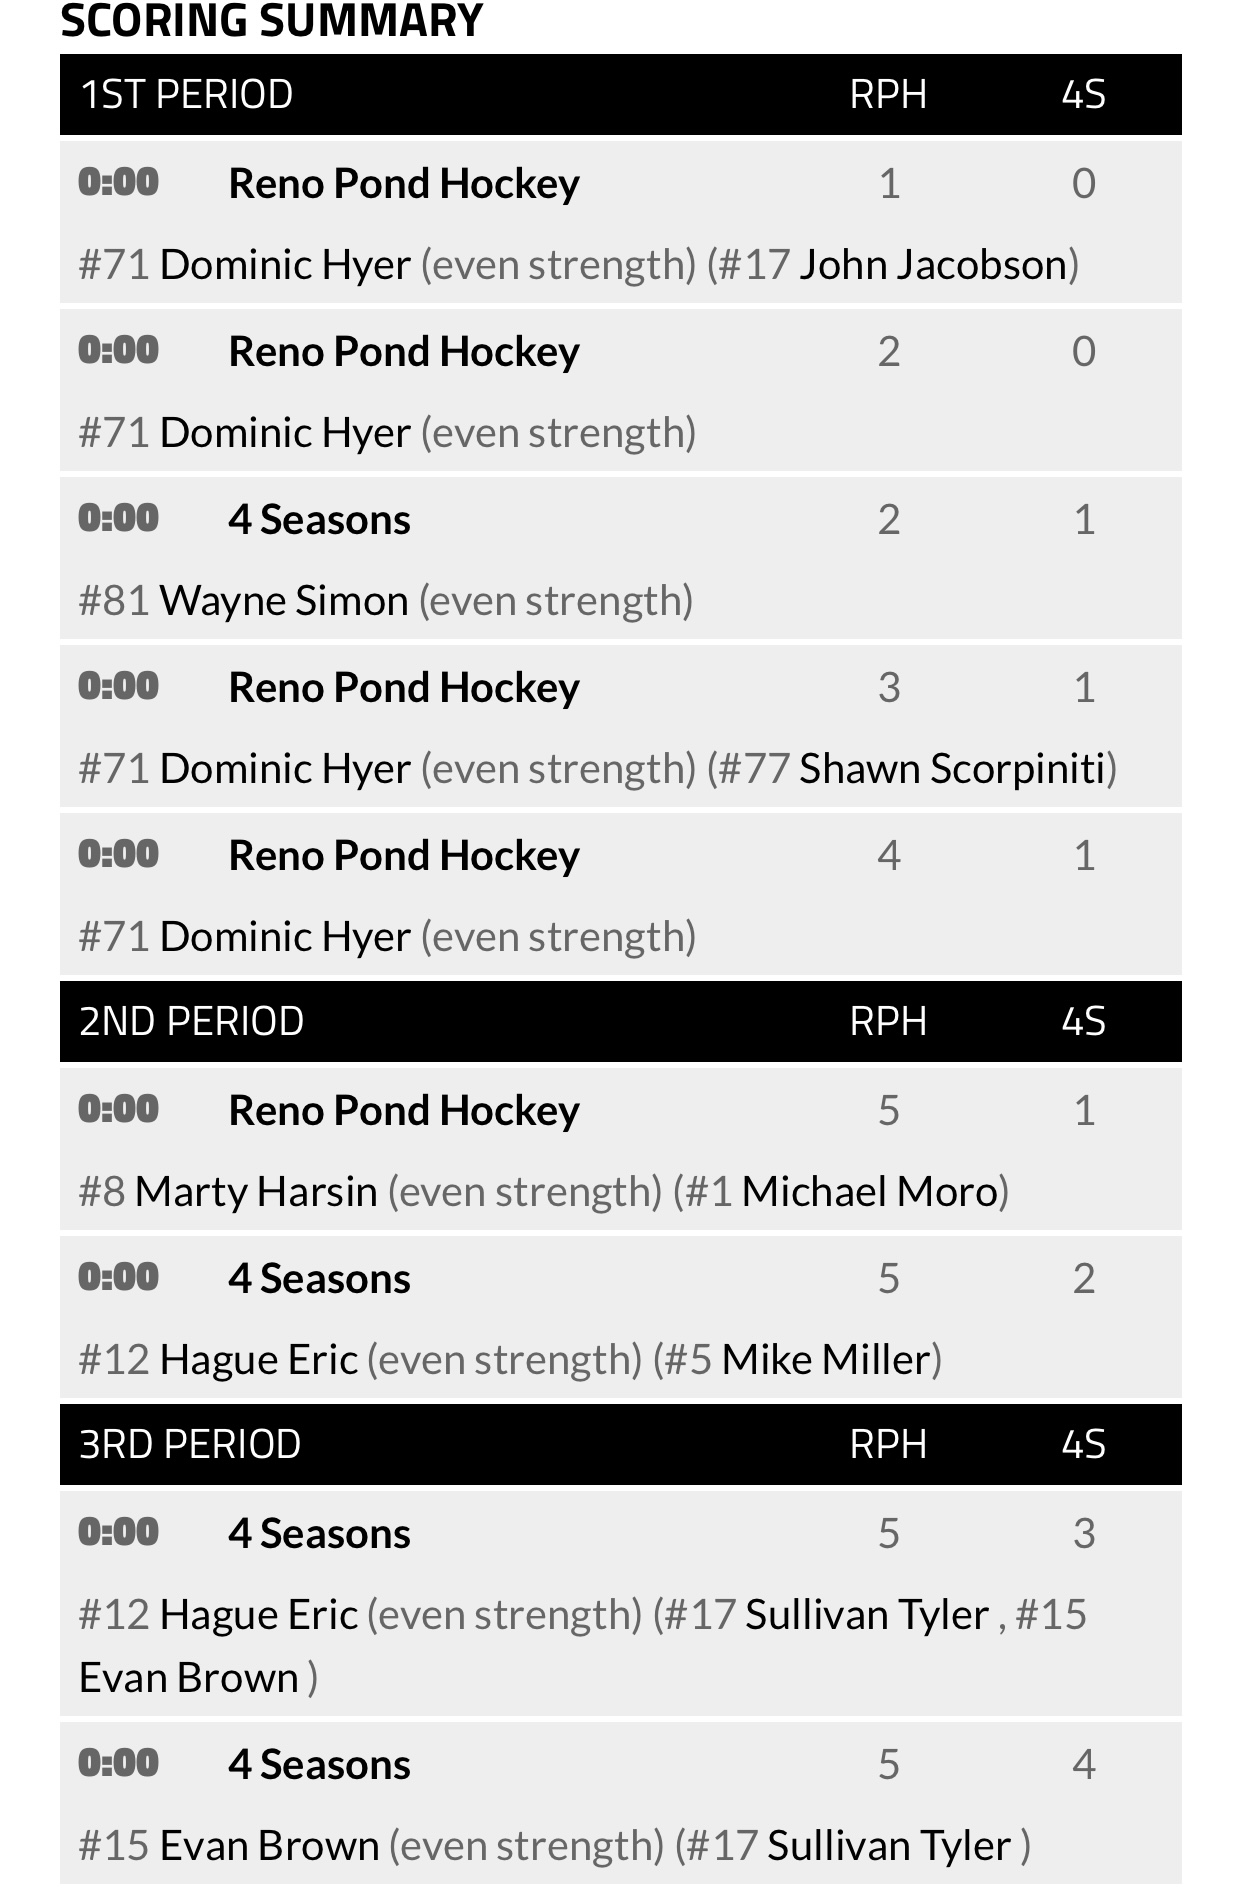This screenshot has width=1242, height=1896.
Task: Select goal scorer Marty Harsin
Action: pyautogui.click(x=256, y=1192)
